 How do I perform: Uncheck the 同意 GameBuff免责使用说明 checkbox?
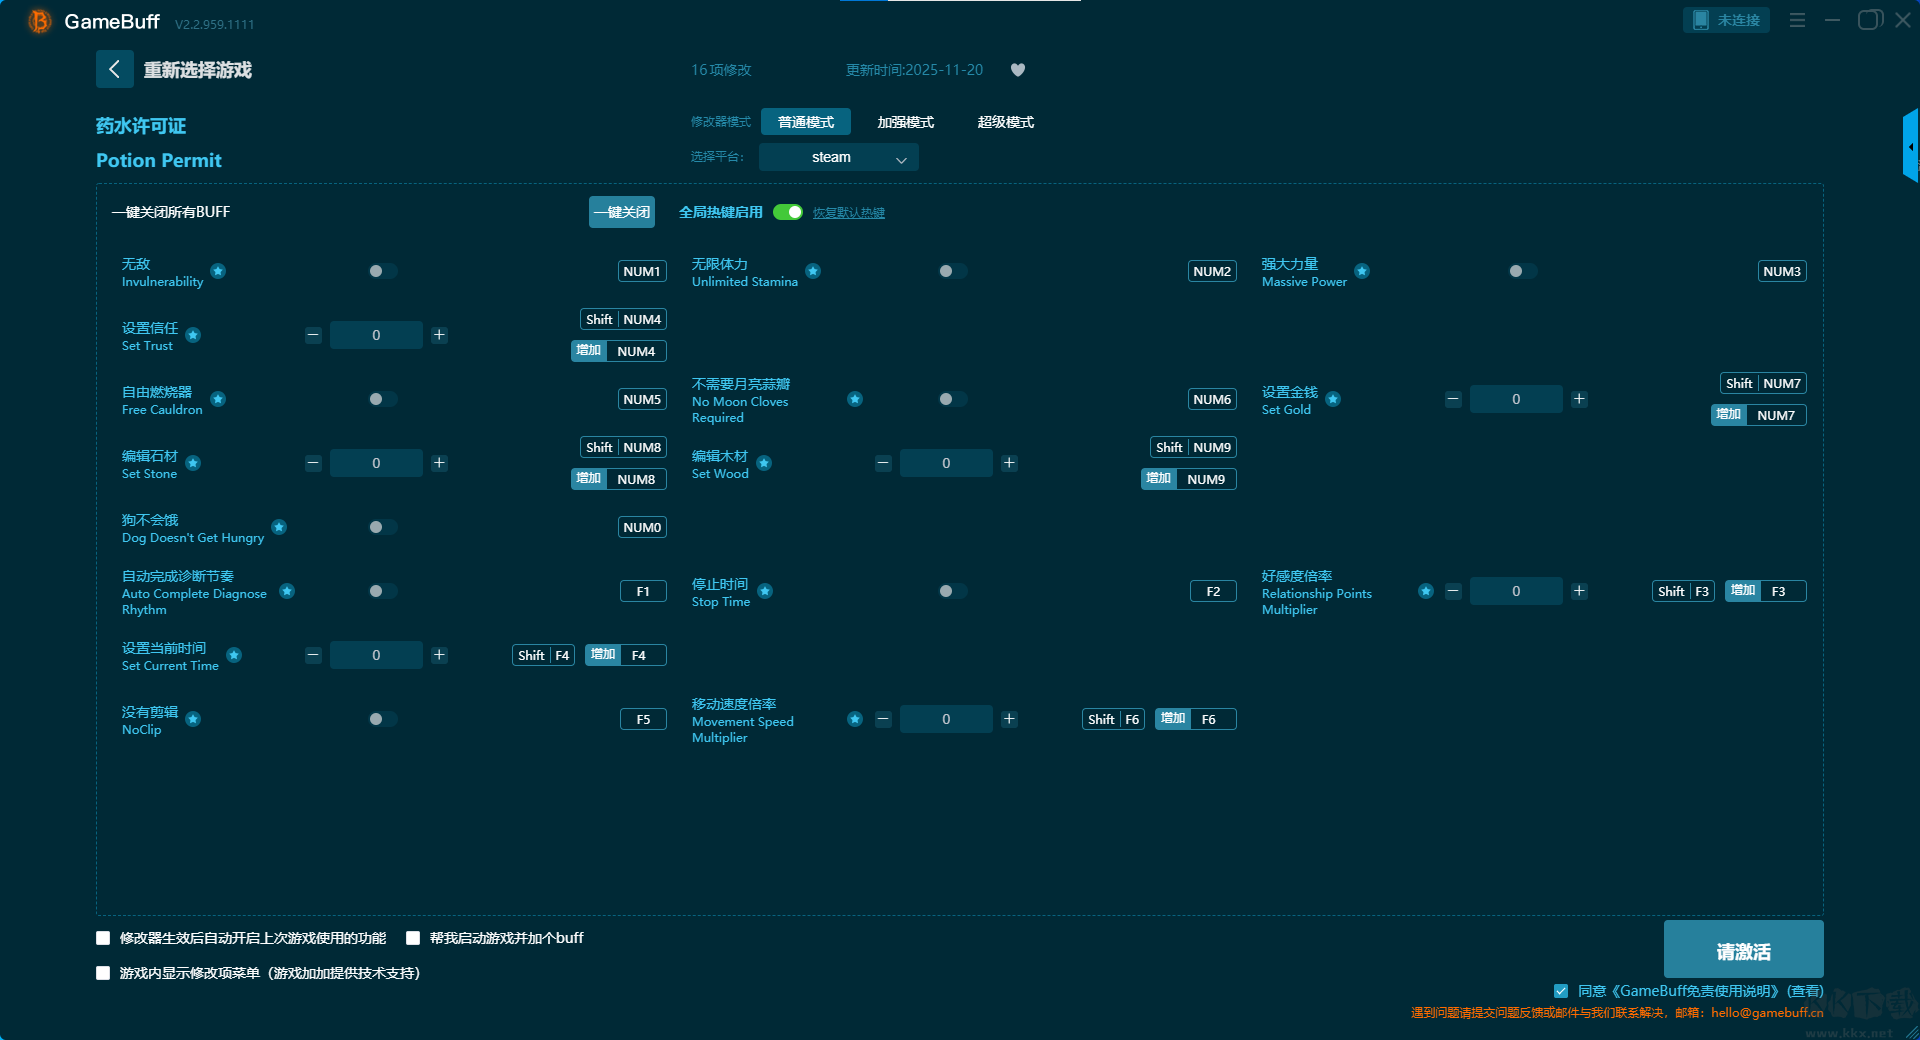(1561, 991)
